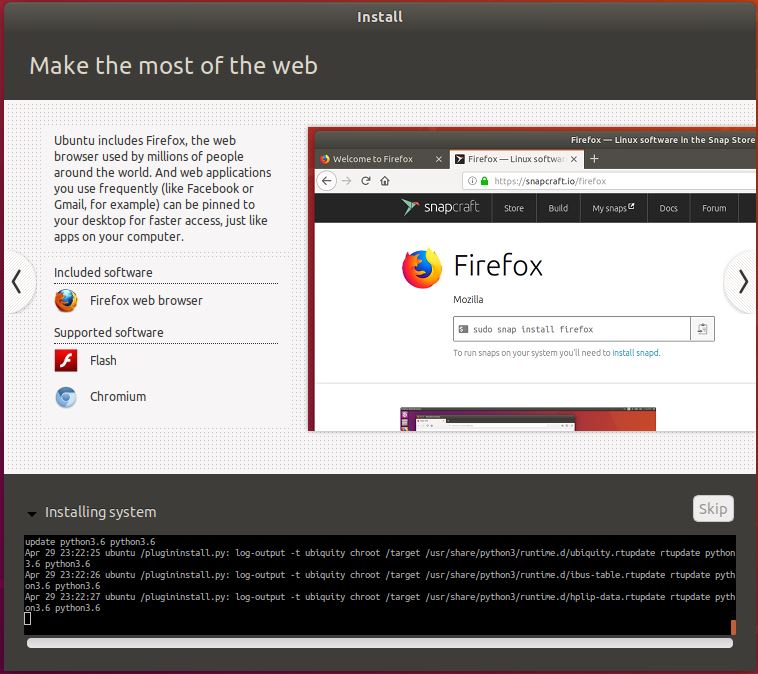Open Docs on snapcraft navbar
Screen dimensions: 758x674
tap(669, 208)
